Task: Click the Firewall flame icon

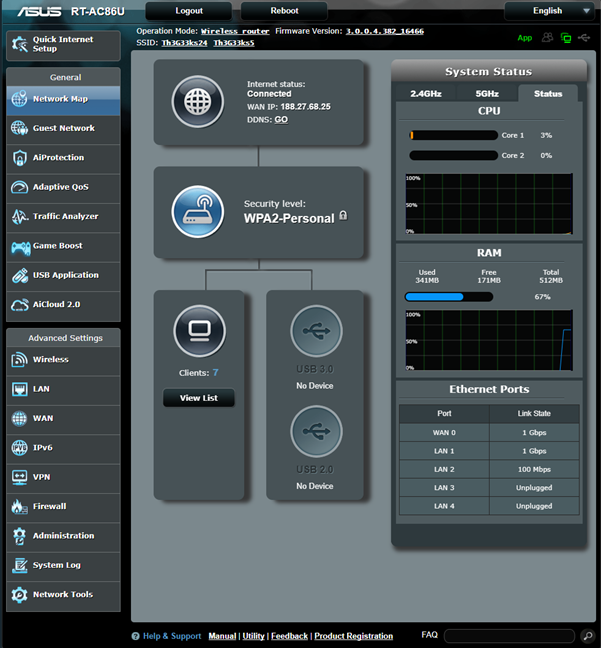Action: [x=19, y=507]
